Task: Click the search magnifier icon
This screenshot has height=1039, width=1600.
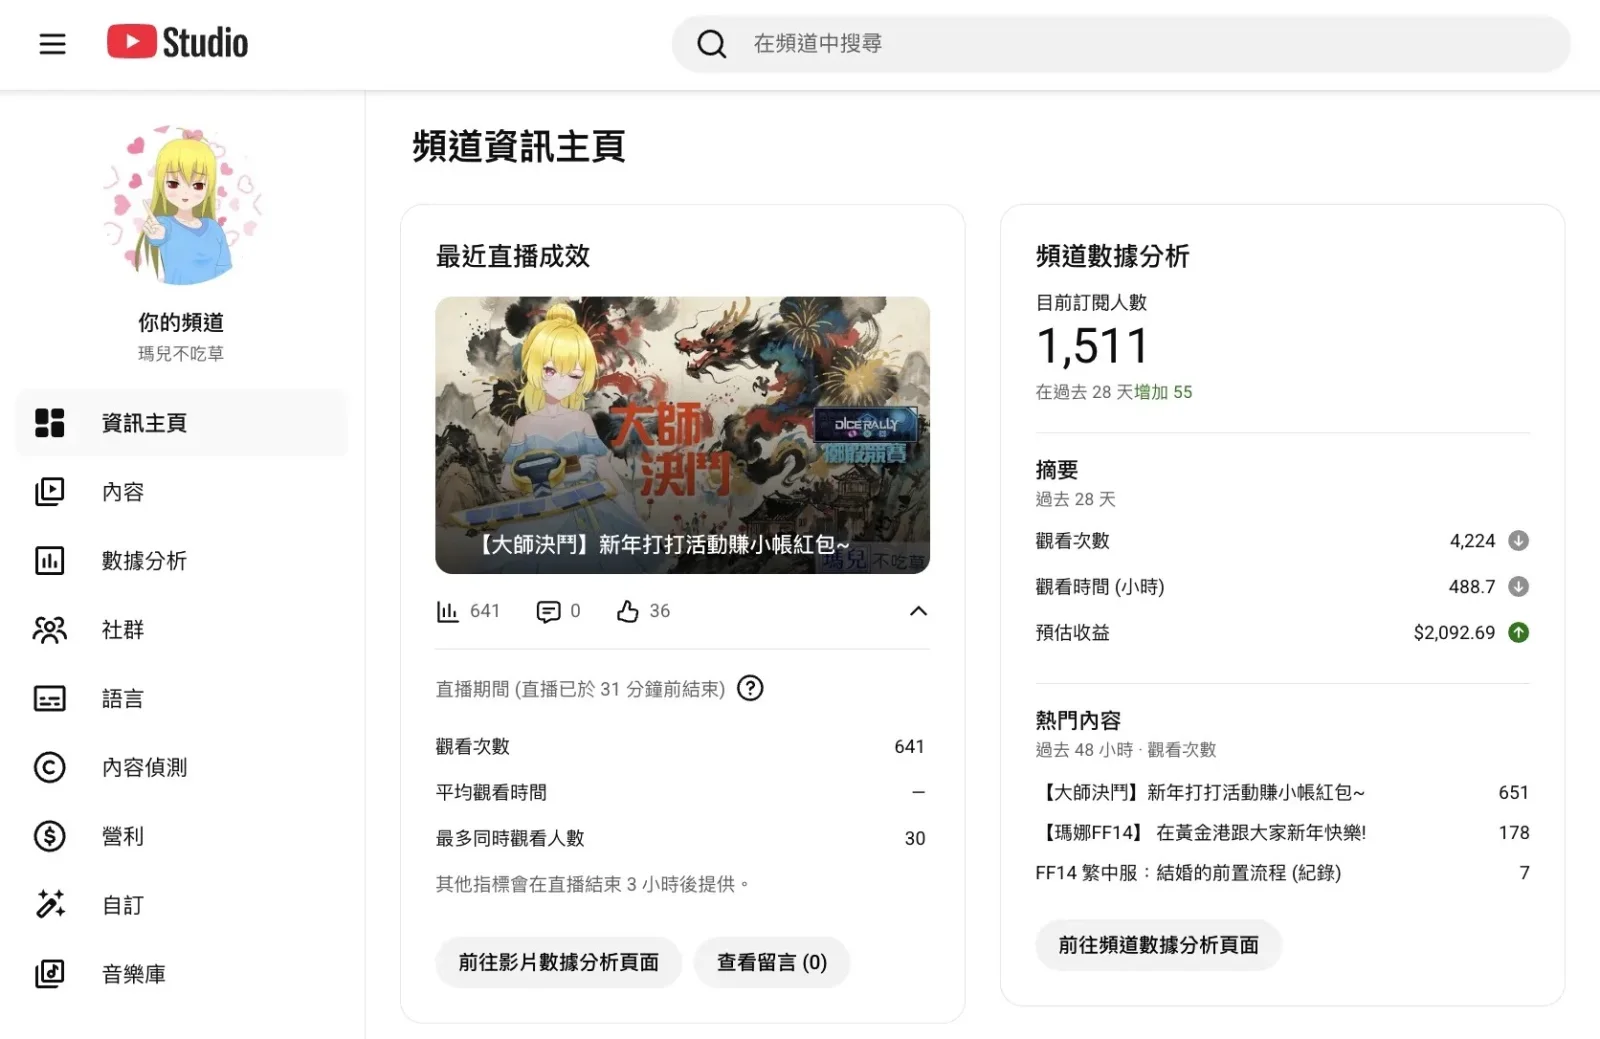Action: (711, 44)
